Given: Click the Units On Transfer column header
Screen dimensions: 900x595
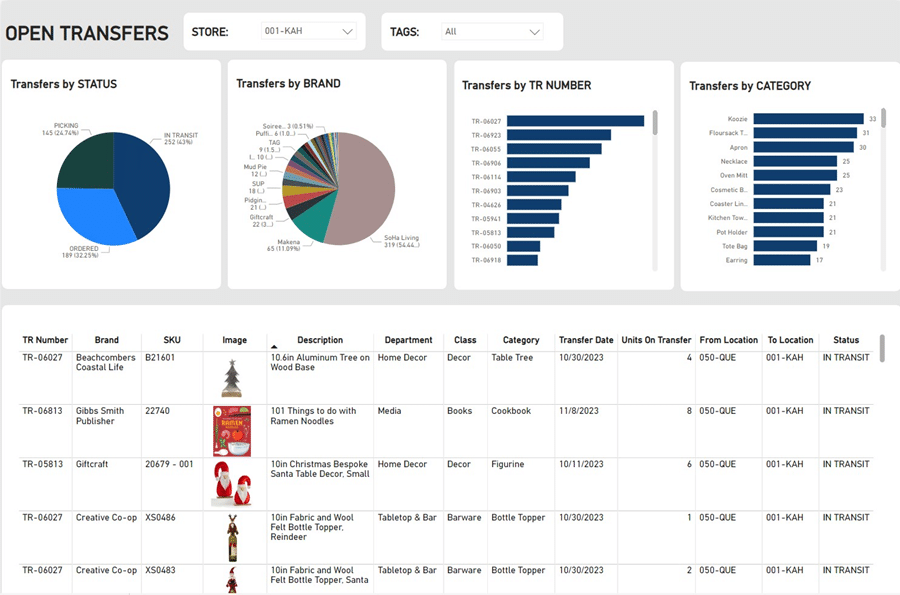Looking at the screenshot, I should point(656,340).
